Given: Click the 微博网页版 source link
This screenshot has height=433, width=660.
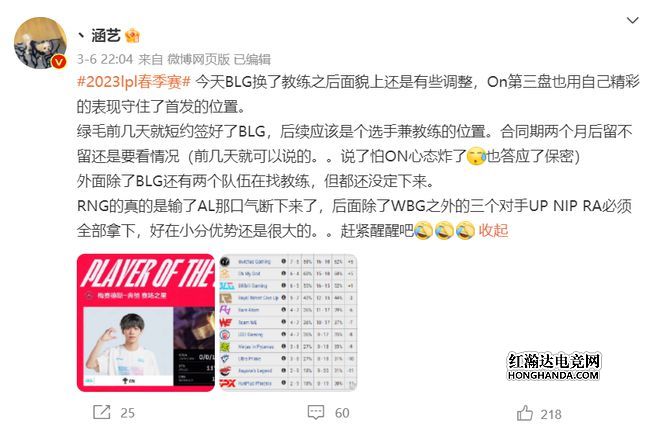Looking at the screenshot, I should [198, 59].
